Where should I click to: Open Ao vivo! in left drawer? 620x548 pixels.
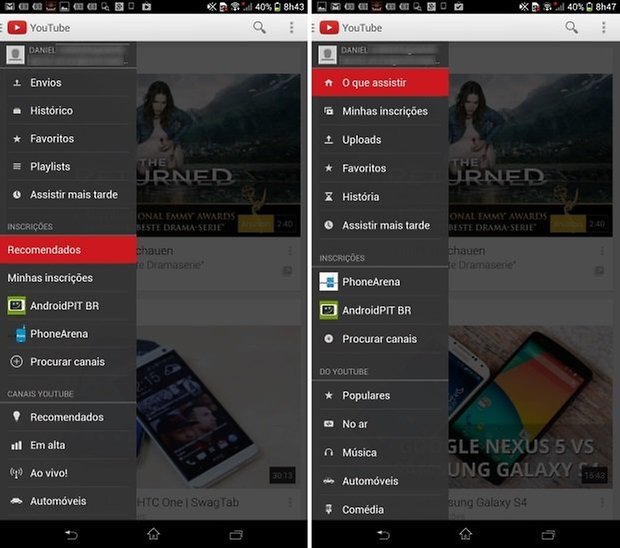pos(68,473)
